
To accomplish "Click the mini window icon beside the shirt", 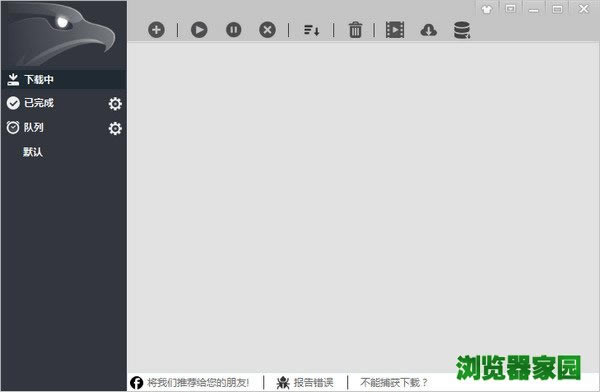I will click(x=510, y=9).
